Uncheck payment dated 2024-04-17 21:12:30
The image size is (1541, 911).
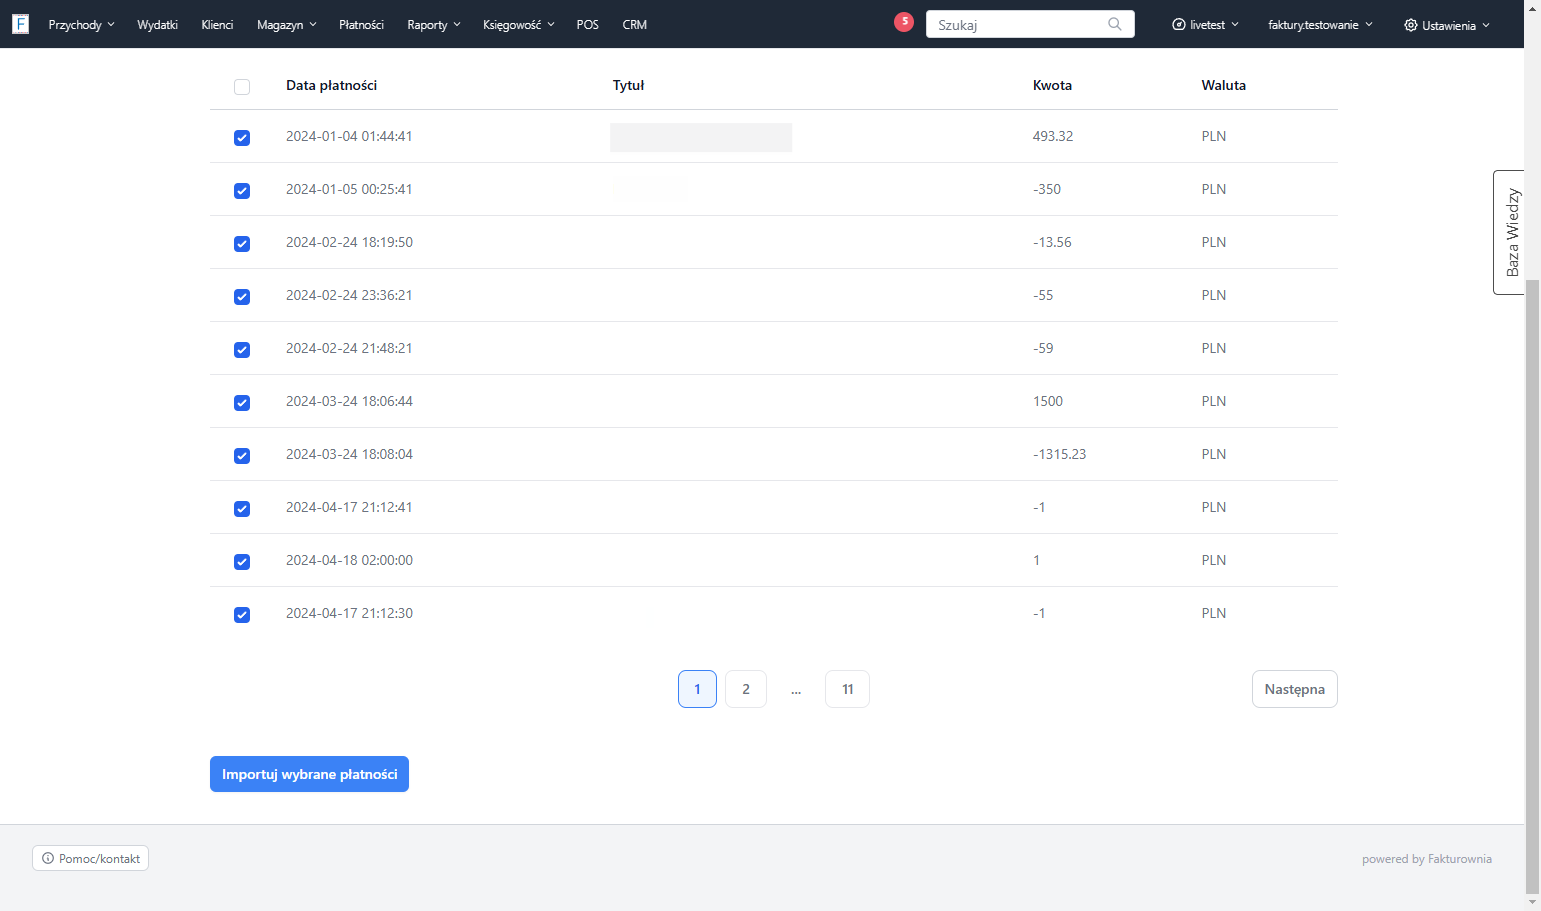click(x=242, y=615)
